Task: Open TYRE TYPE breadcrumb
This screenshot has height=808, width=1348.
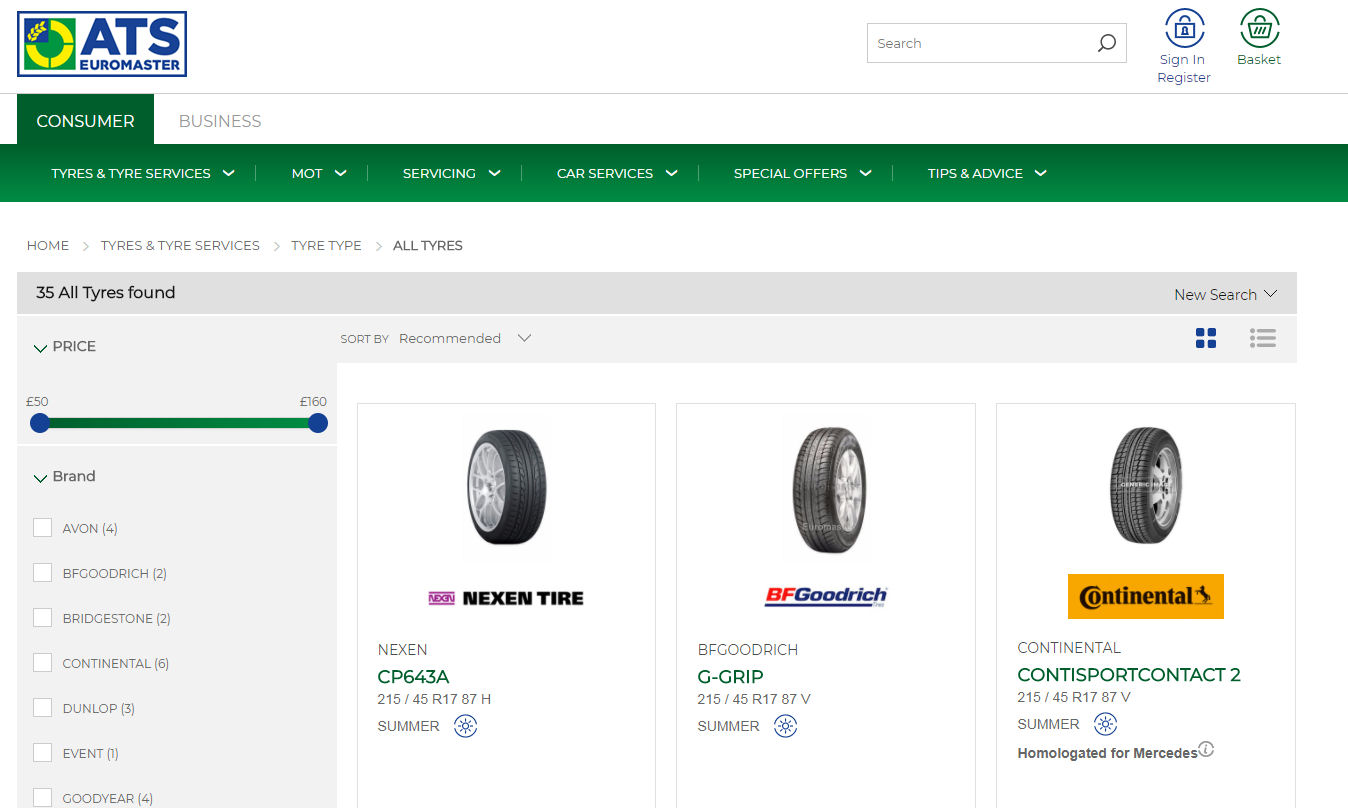Action: tap(326, 245)
